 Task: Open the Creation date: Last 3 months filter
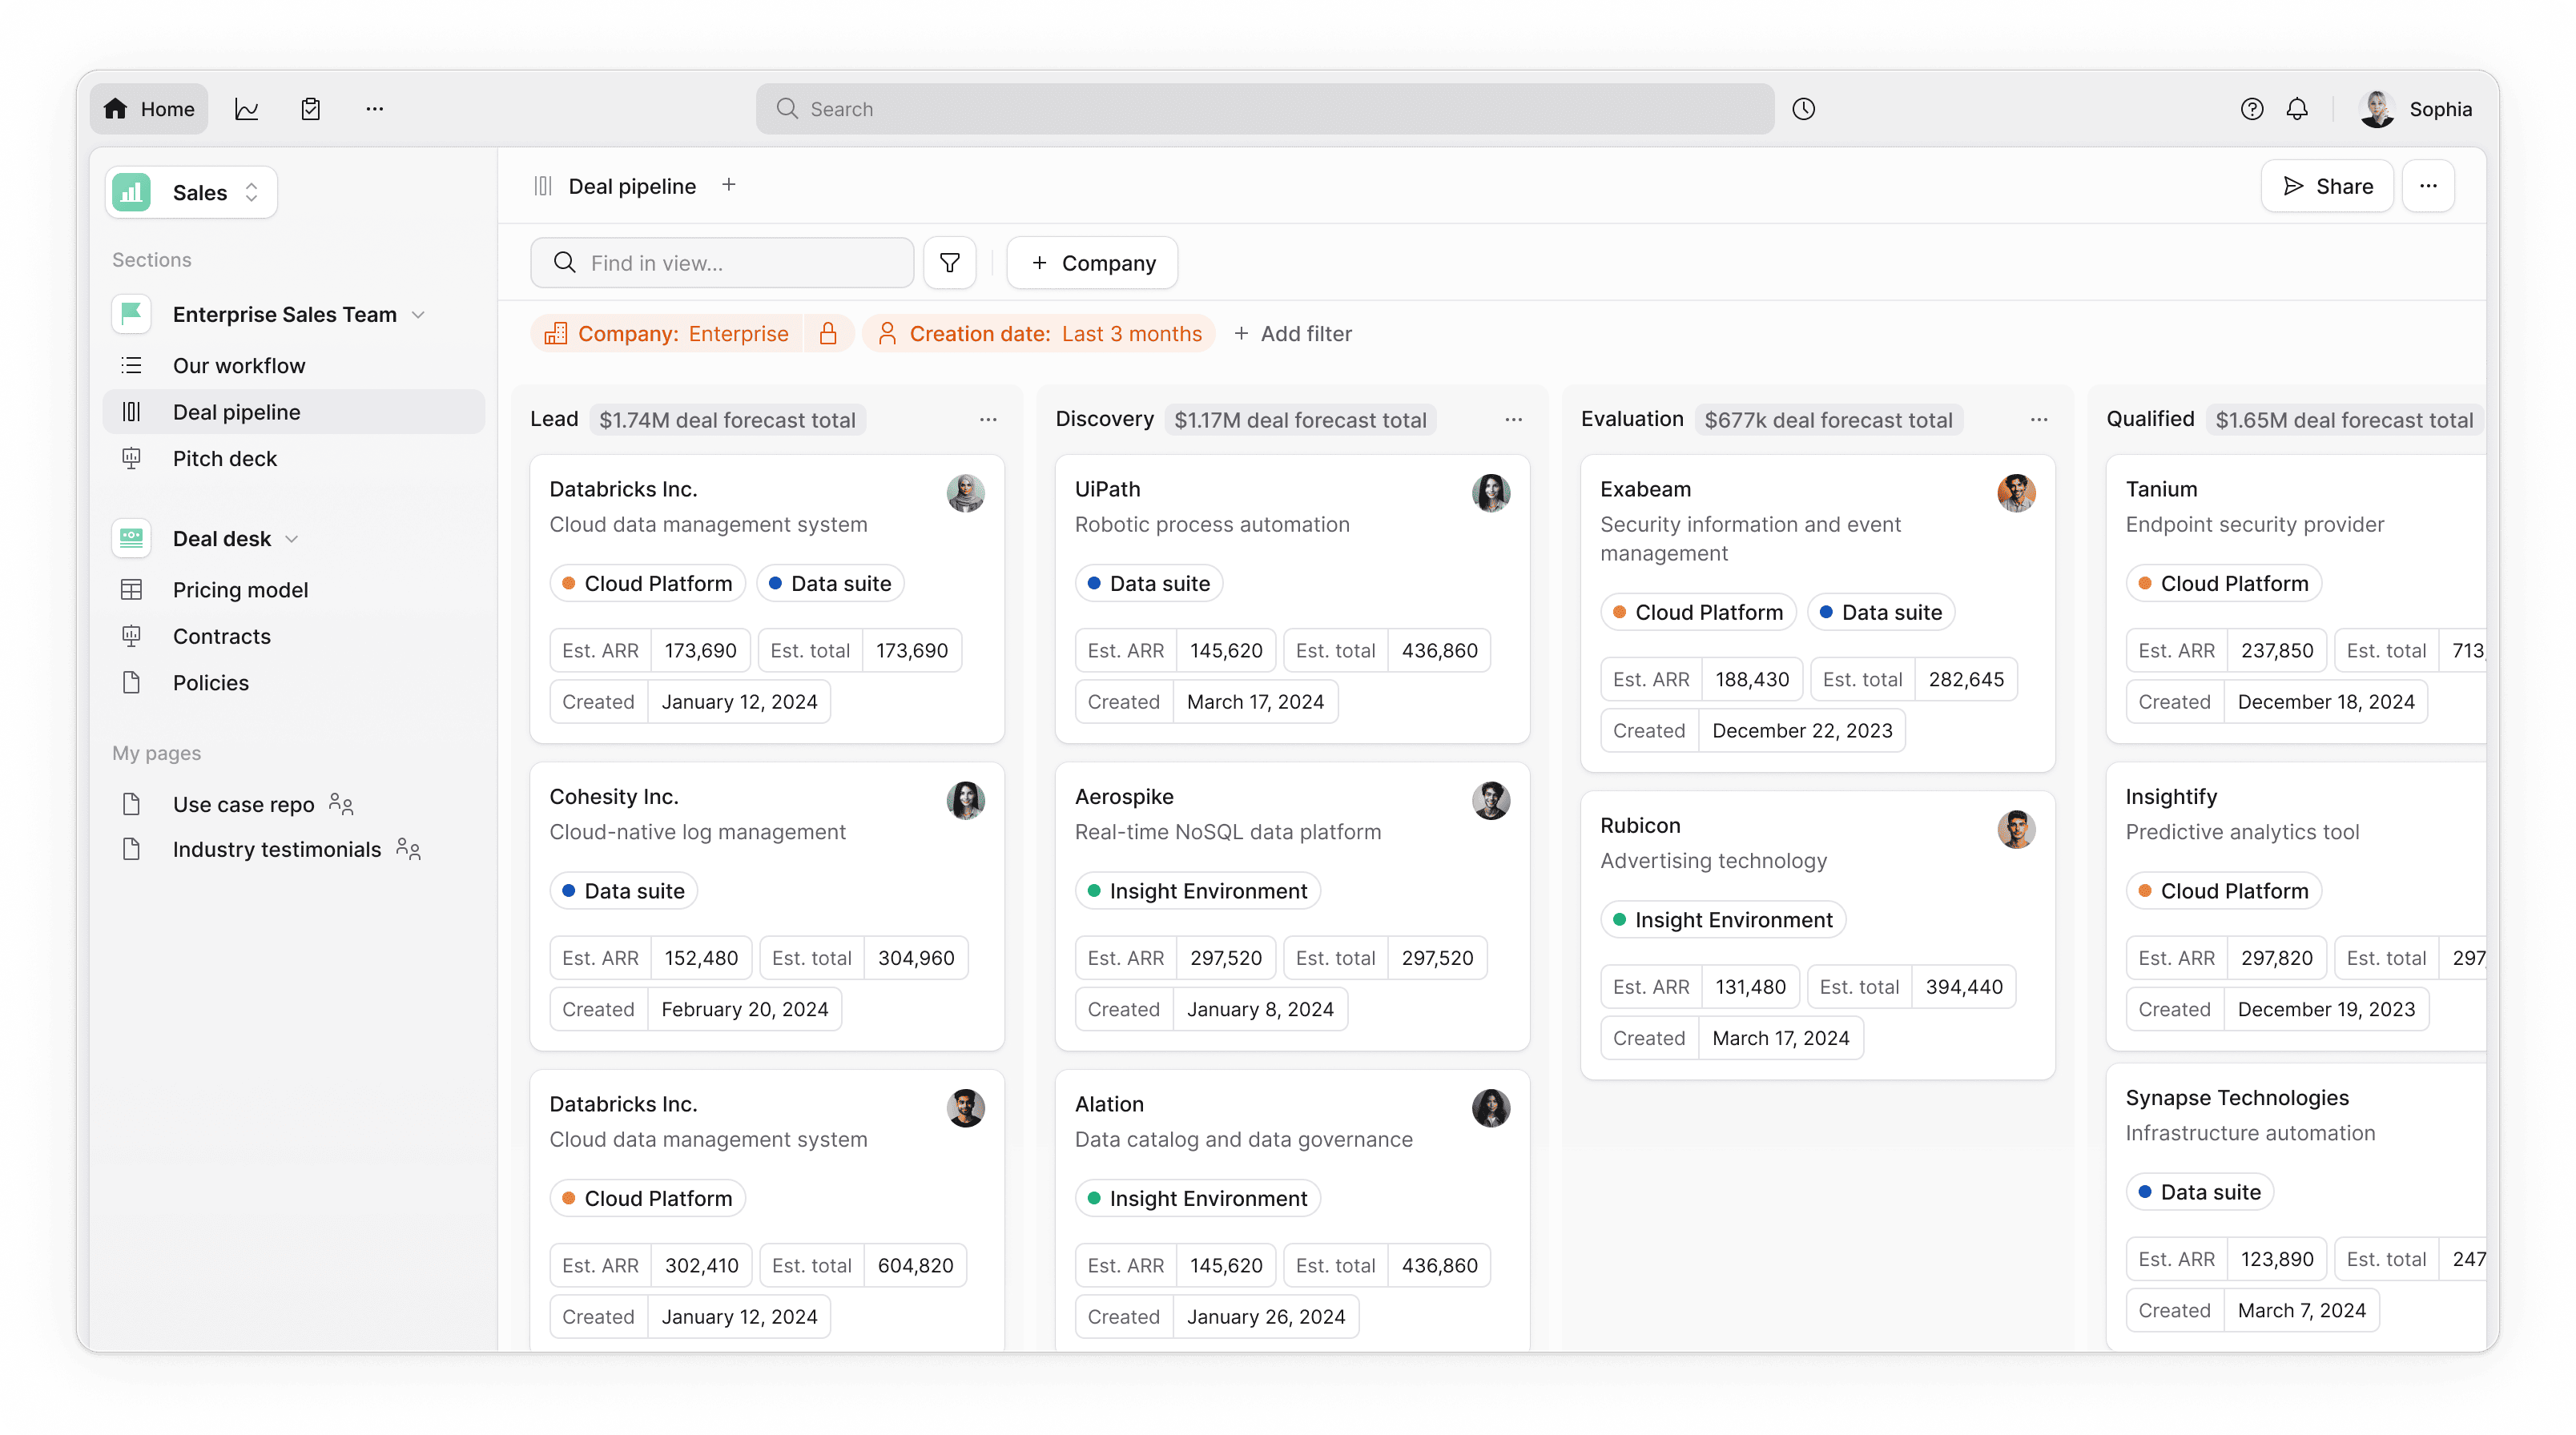coord(1039,334)
